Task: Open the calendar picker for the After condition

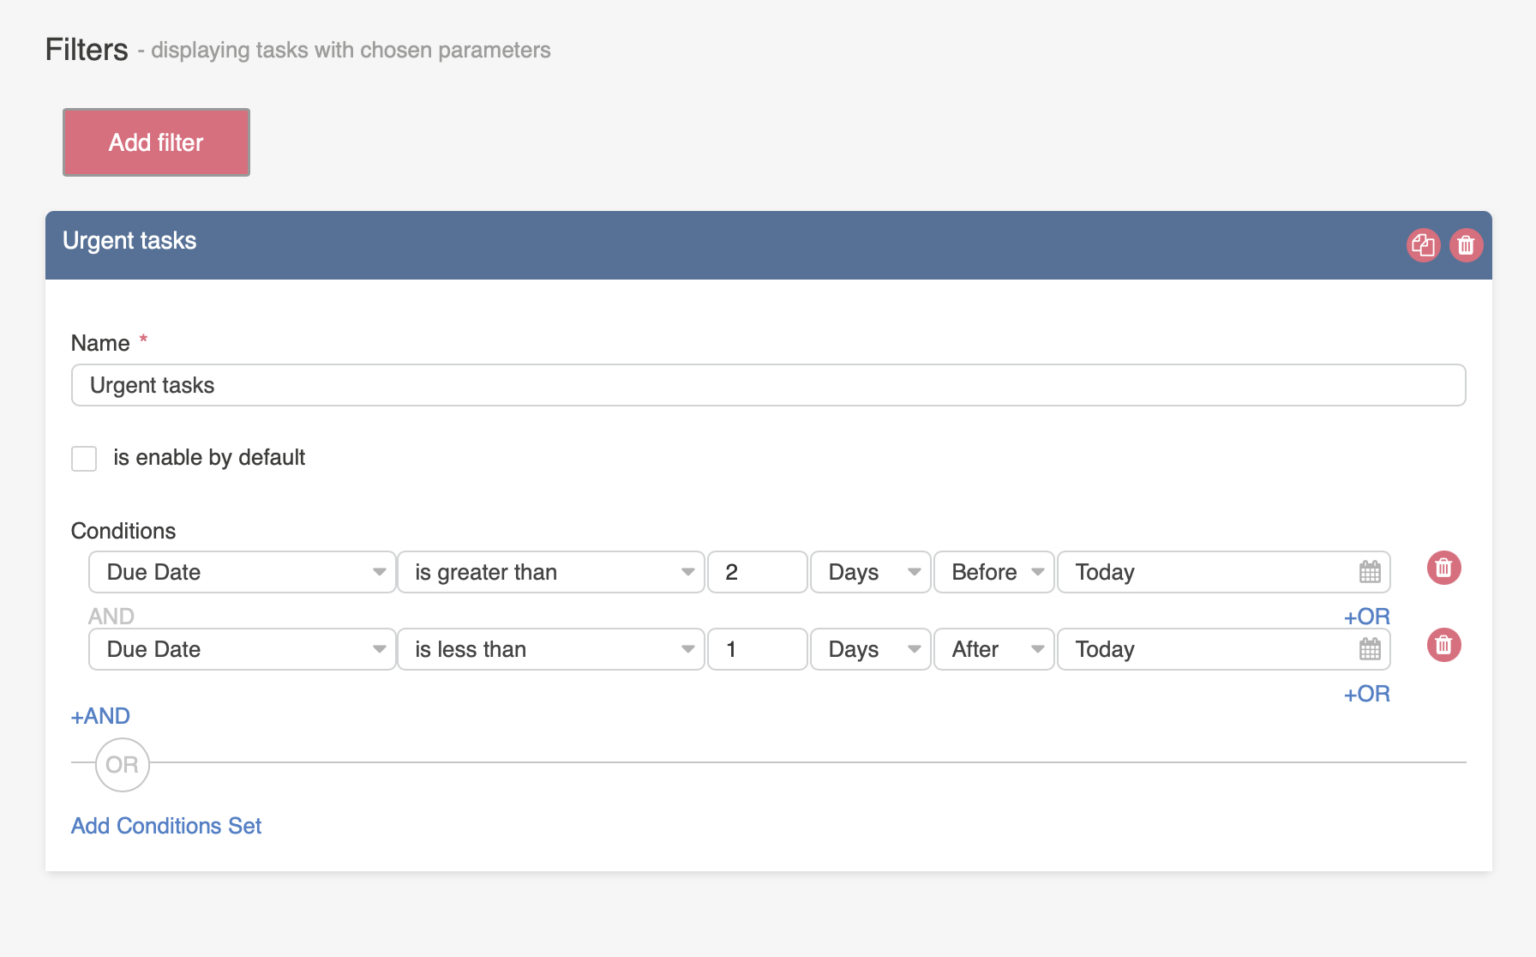Action: pos(1368,648)
